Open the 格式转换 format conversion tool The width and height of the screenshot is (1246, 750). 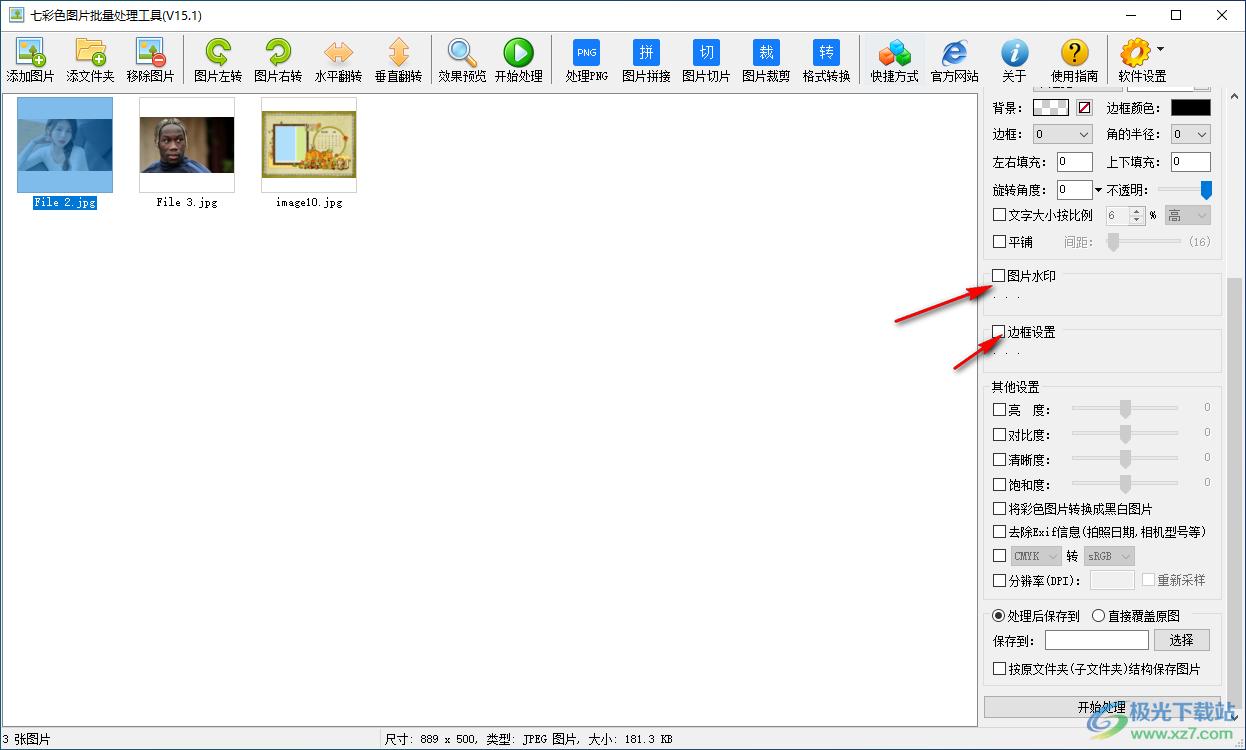click(826, 54)
